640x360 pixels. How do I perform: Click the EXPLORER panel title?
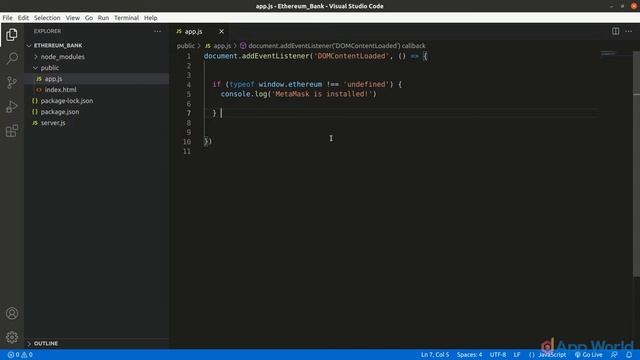(x=47, y=31)
